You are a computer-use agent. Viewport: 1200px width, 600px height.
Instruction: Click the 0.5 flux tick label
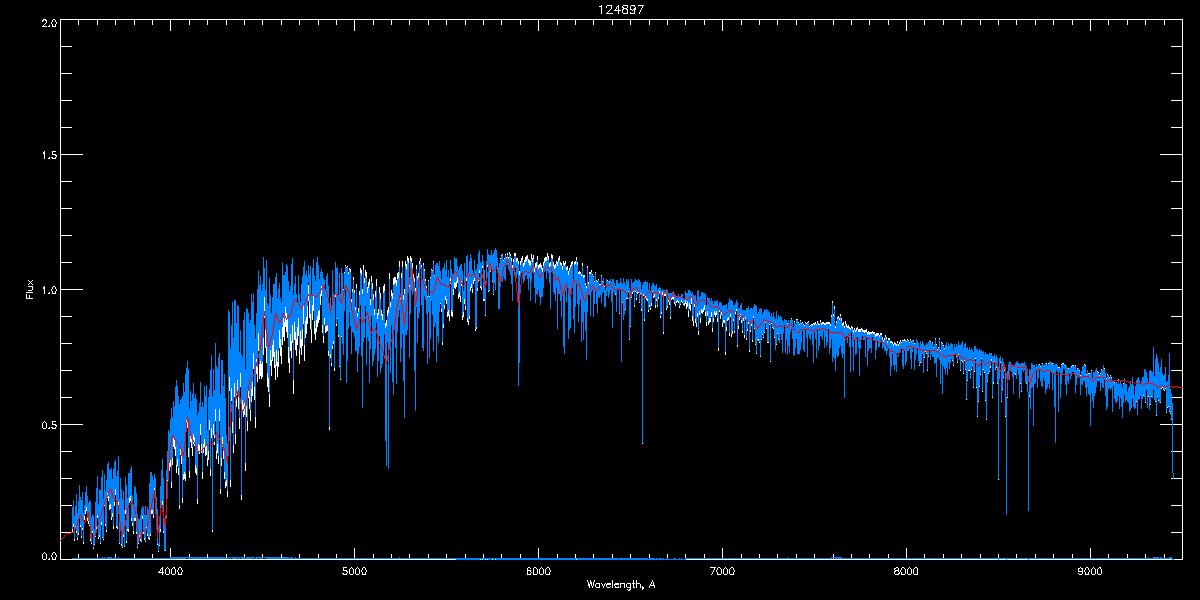(48, 424)
